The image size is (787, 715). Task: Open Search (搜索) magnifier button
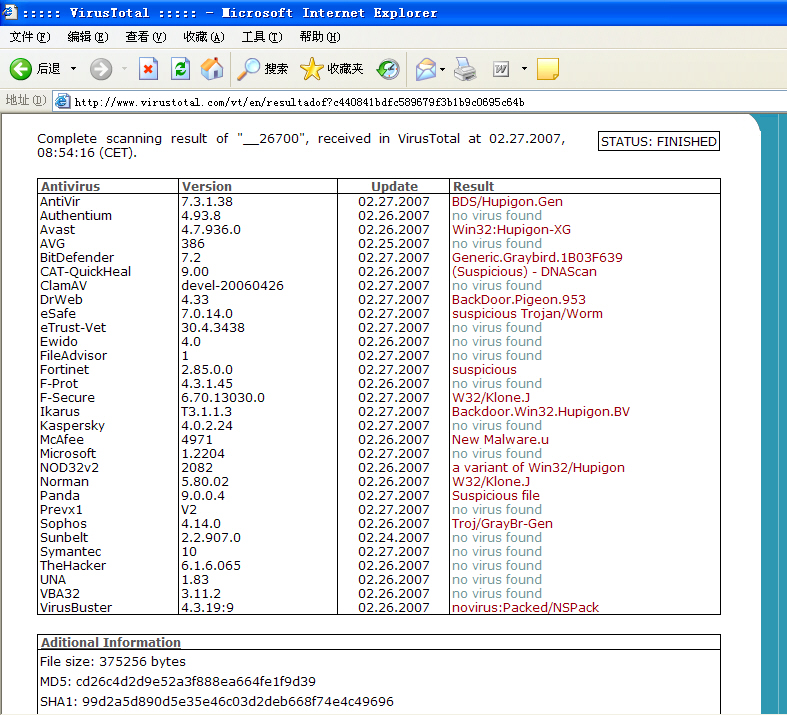263,69
